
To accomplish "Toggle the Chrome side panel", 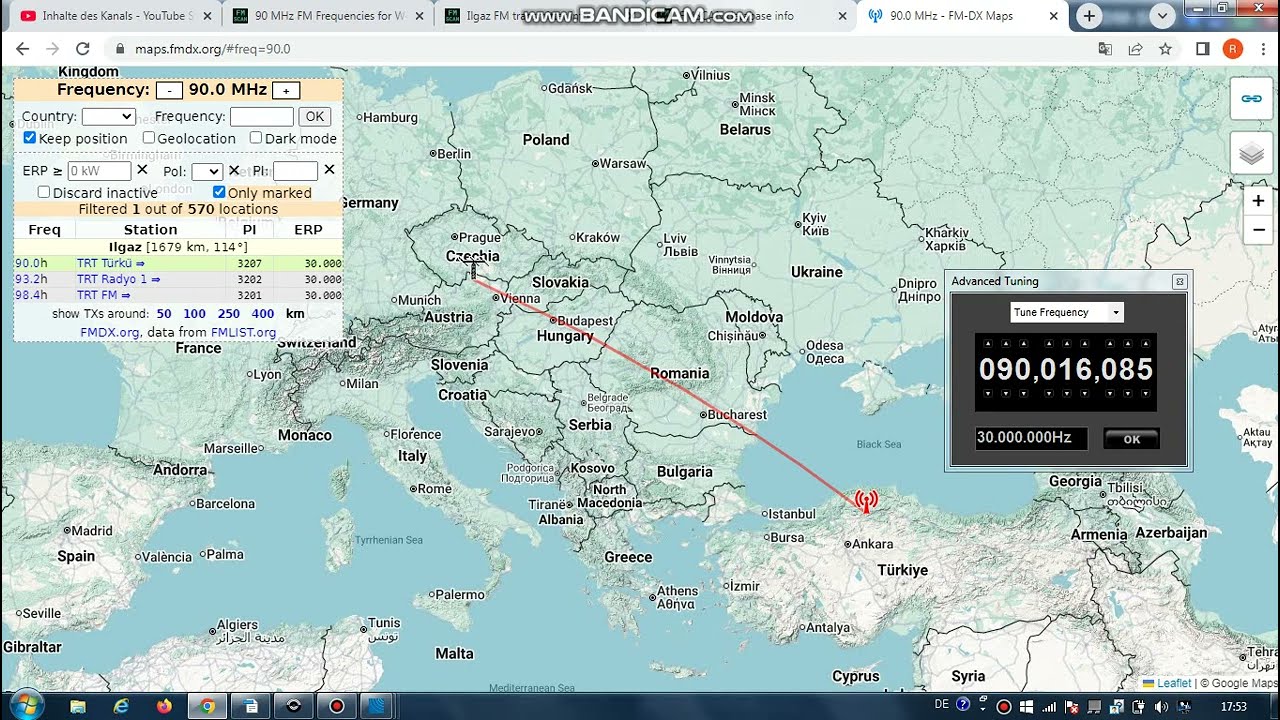I will (1203, 48).
